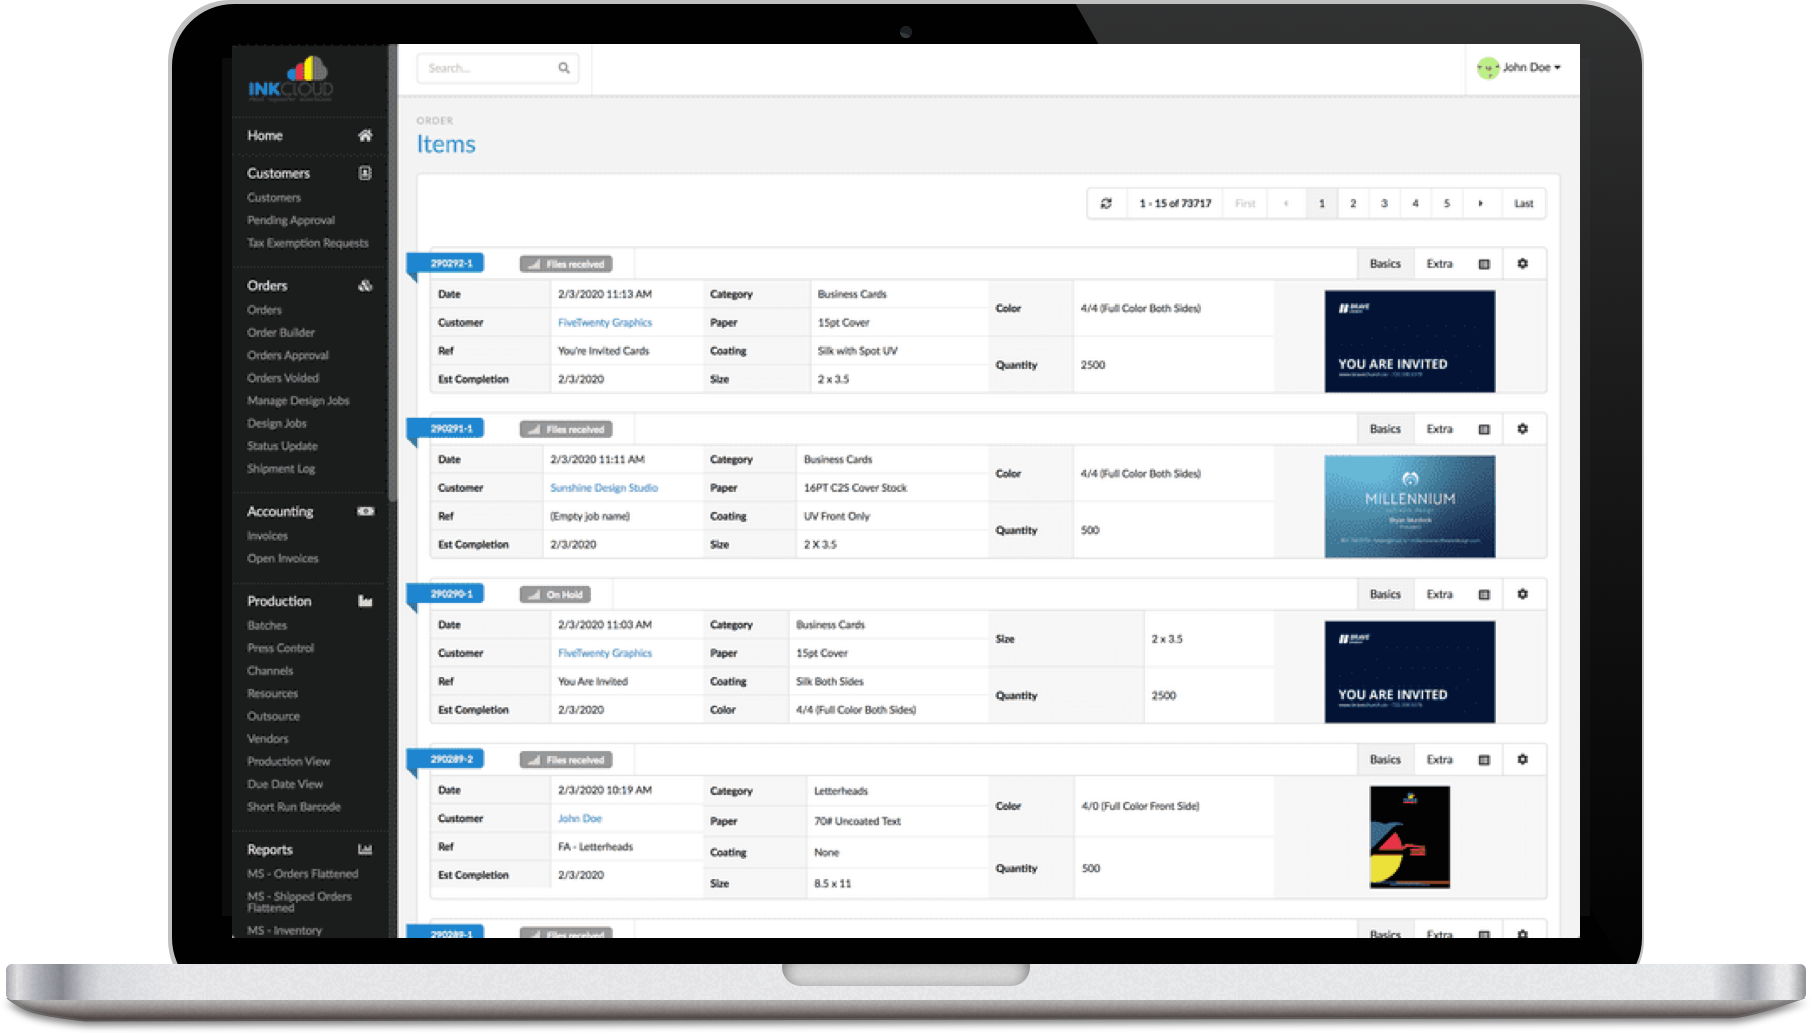Refresh the items list with the refresh icon

[1106, 203]
